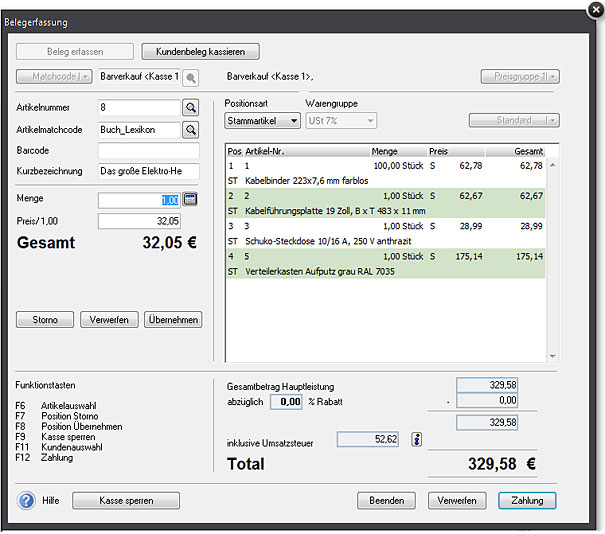Open article number search magnifier
The image size is (605, 534).
(191, 108)
